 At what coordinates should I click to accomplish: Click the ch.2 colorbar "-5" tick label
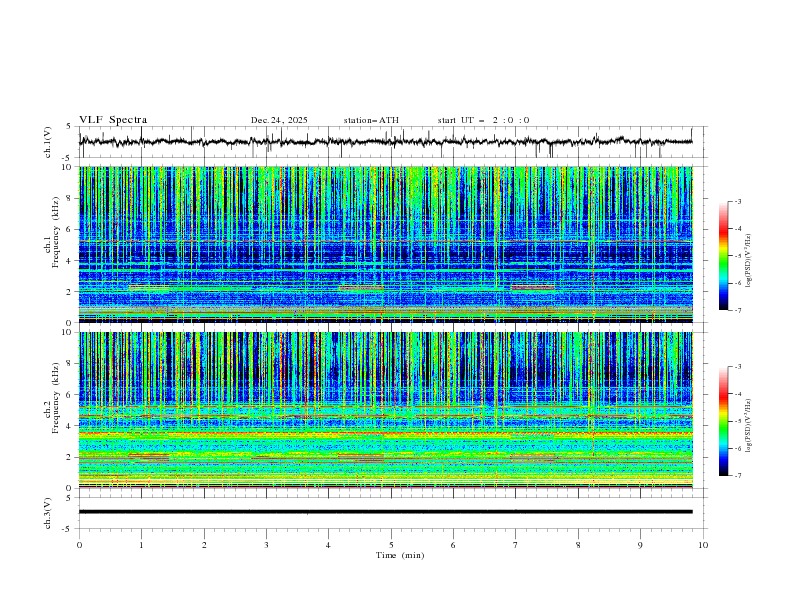(738, 421)
